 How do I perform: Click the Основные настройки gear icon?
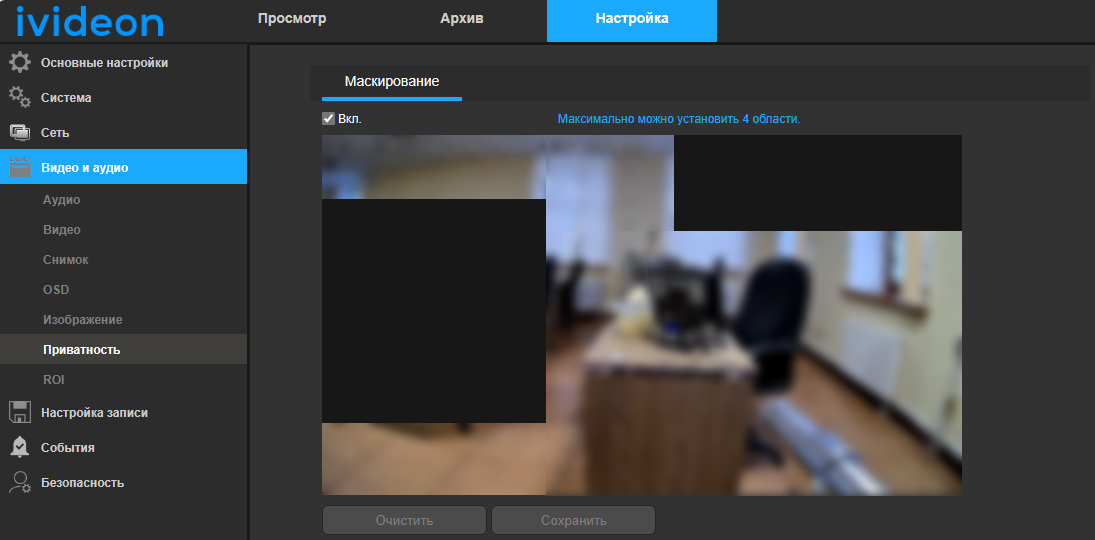[20, 62]
